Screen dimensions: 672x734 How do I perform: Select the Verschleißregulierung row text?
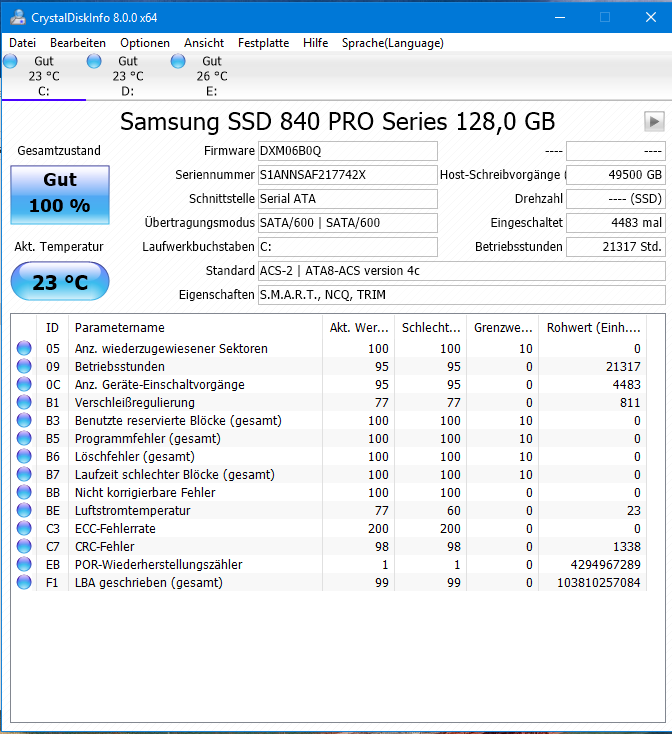click(135, 403)
